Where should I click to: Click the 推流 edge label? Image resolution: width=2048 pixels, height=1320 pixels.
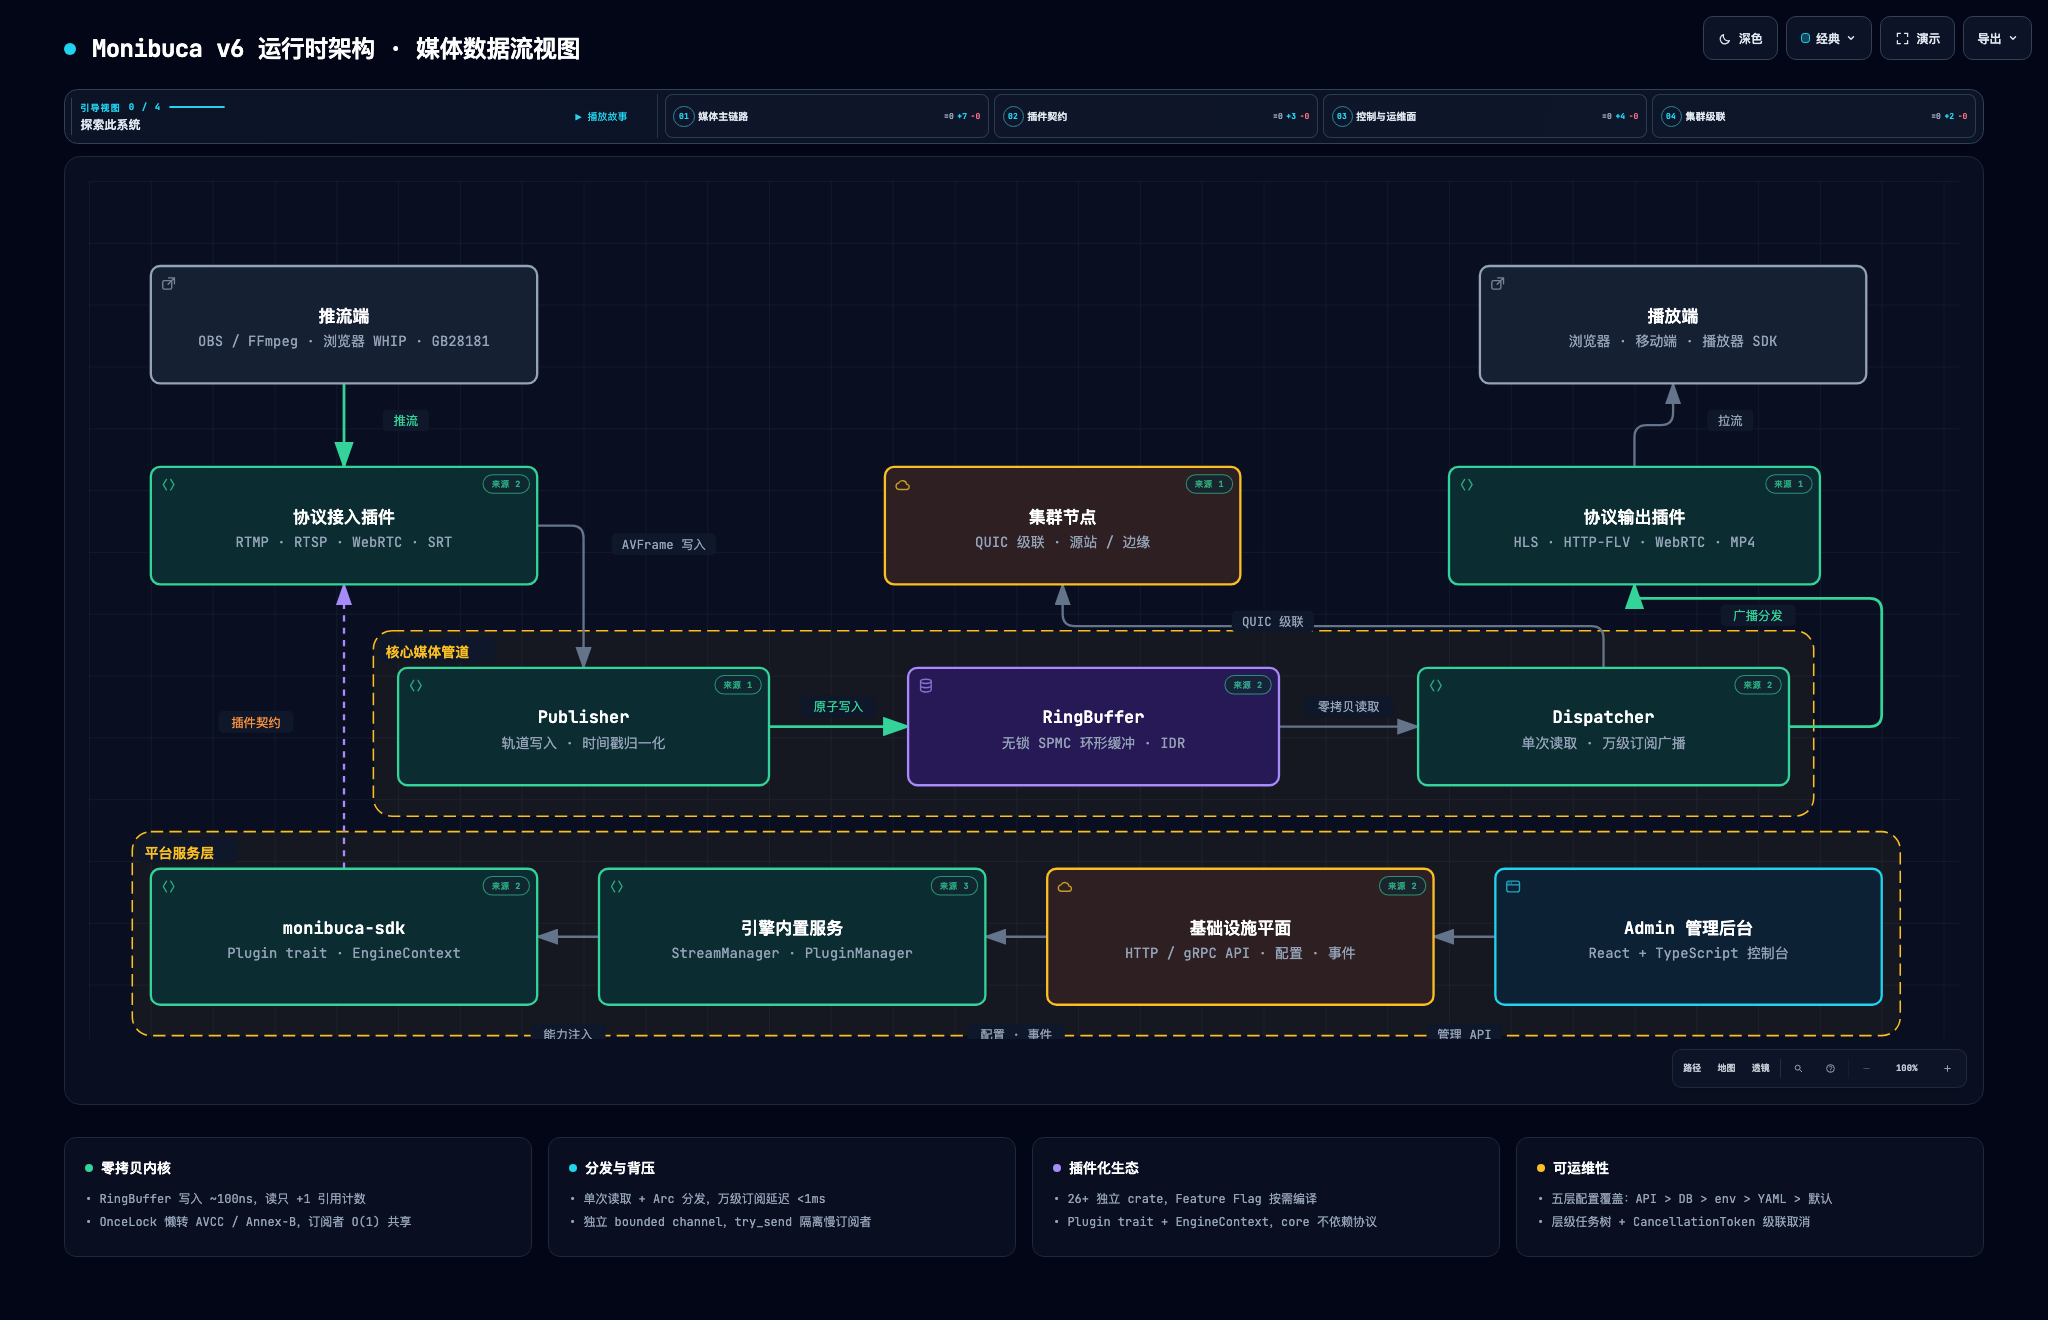pyautogui.click(x=406, y=421)
